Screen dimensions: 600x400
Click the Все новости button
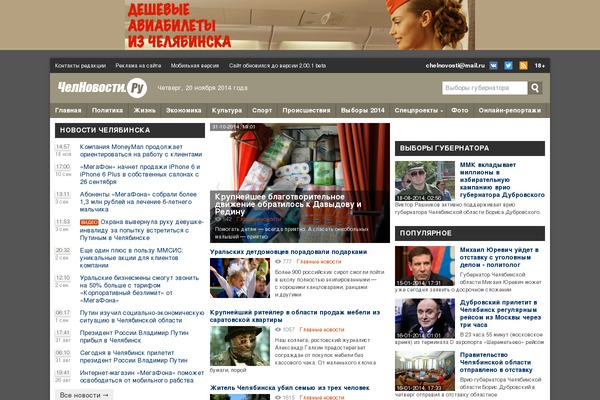[x=84, y=395]
